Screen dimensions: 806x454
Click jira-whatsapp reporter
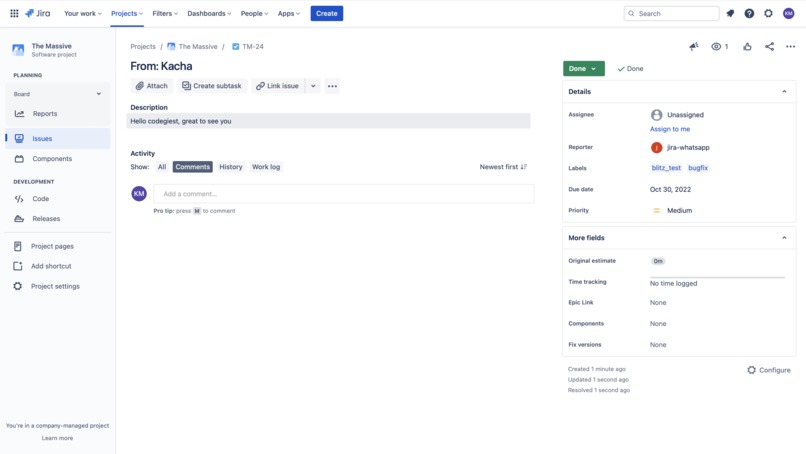[x=680, y=148]
